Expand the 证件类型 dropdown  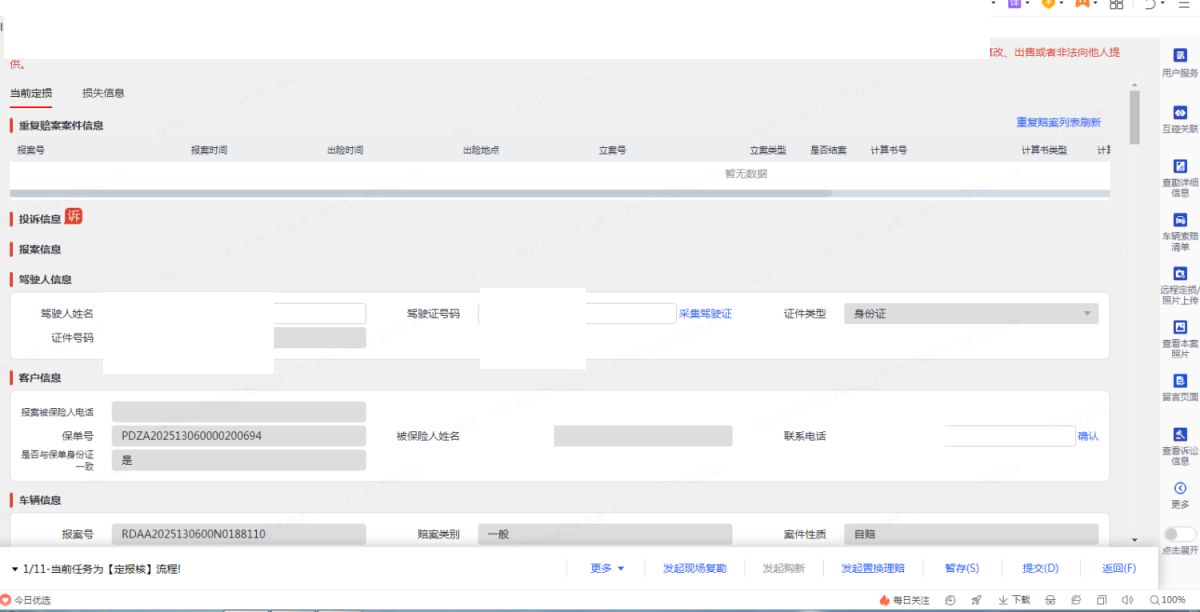(x=1087, y=314)
